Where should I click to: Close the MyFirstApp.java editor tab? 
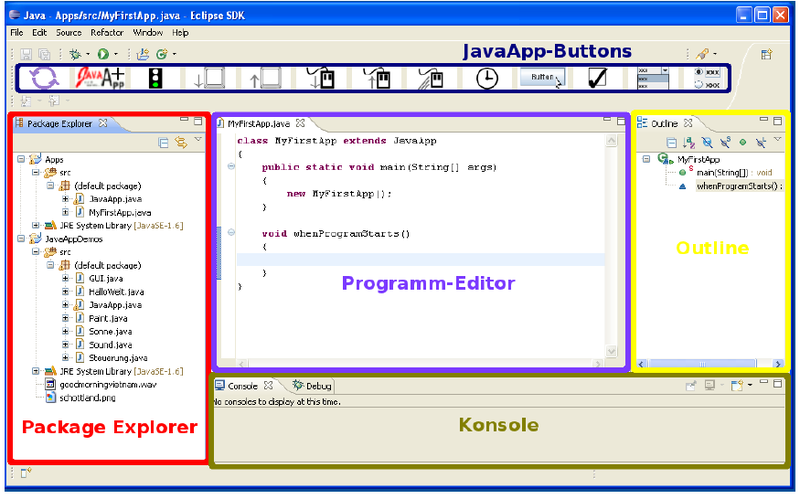coord(301,123)
